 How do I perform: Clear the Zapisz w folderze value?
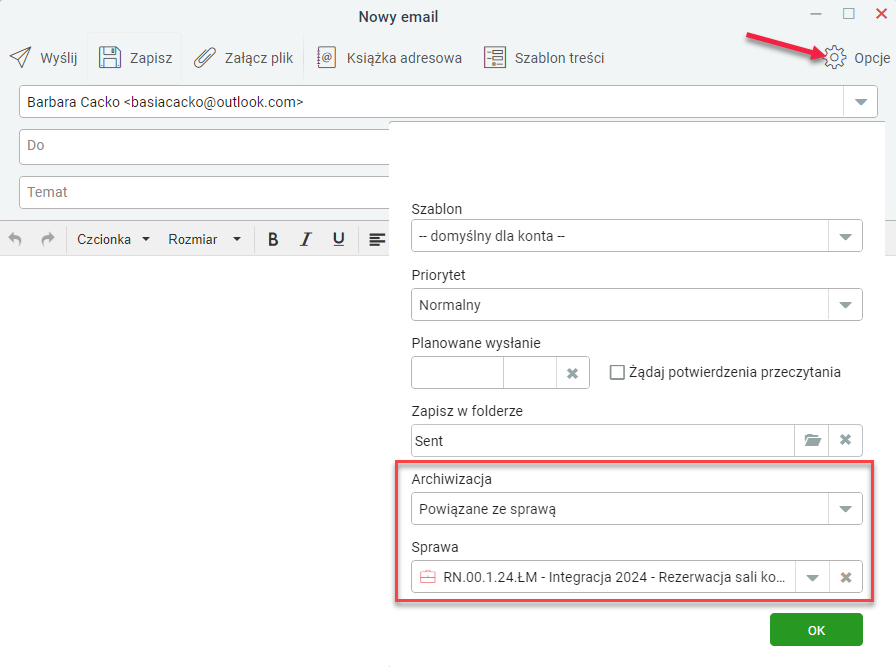[846, 440]
